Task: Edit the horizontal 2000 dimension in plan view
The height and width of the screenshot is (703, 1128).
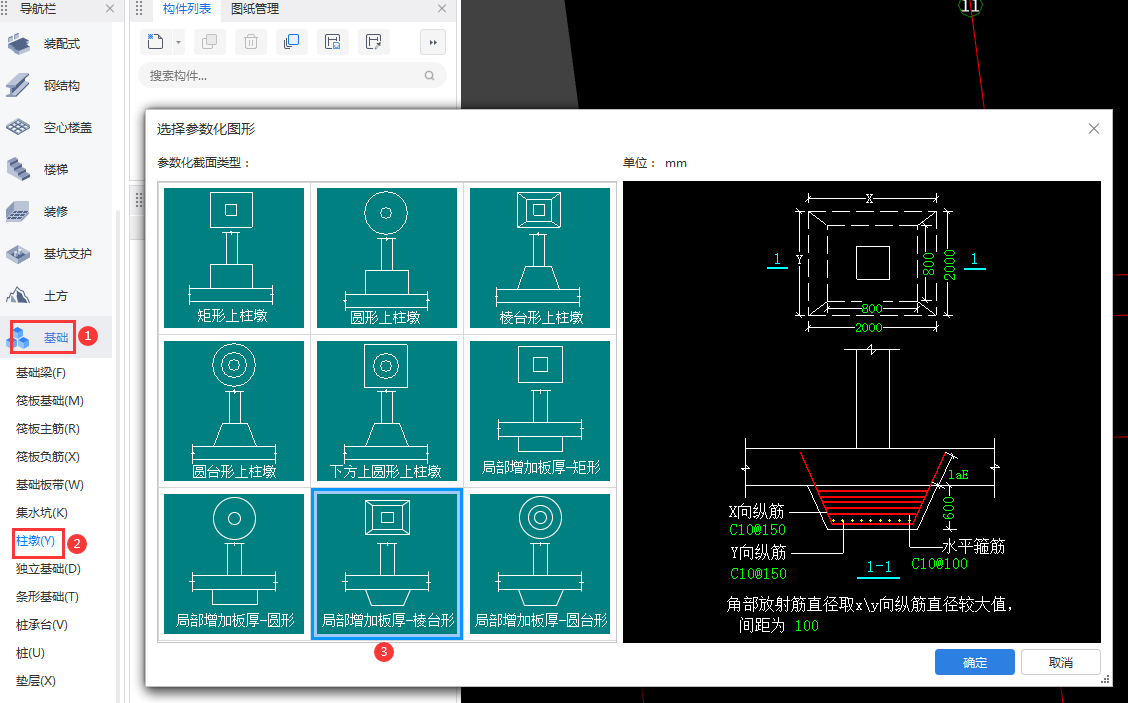Action: click(868, 327)
